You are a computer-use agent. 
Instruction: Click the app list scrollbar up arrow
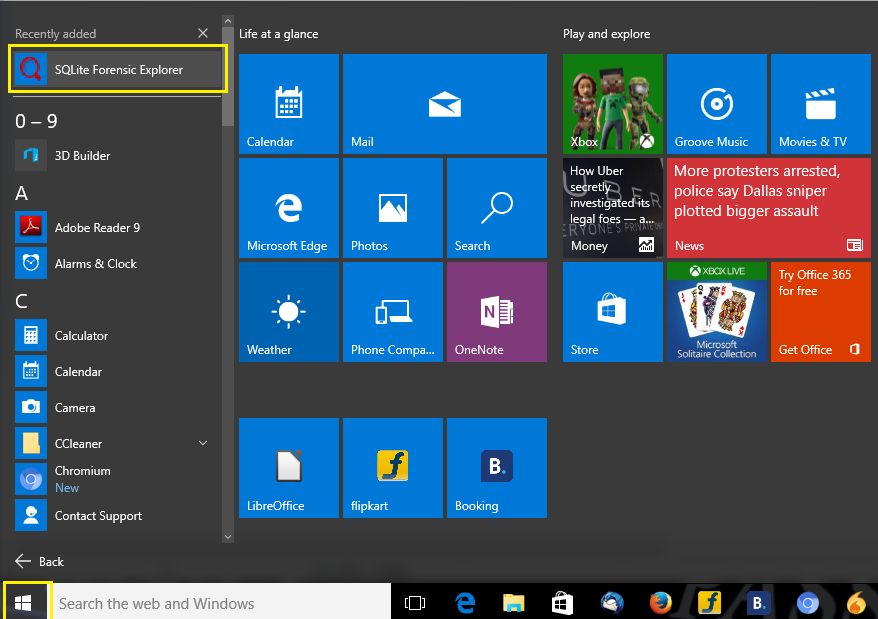click(228, 21)
